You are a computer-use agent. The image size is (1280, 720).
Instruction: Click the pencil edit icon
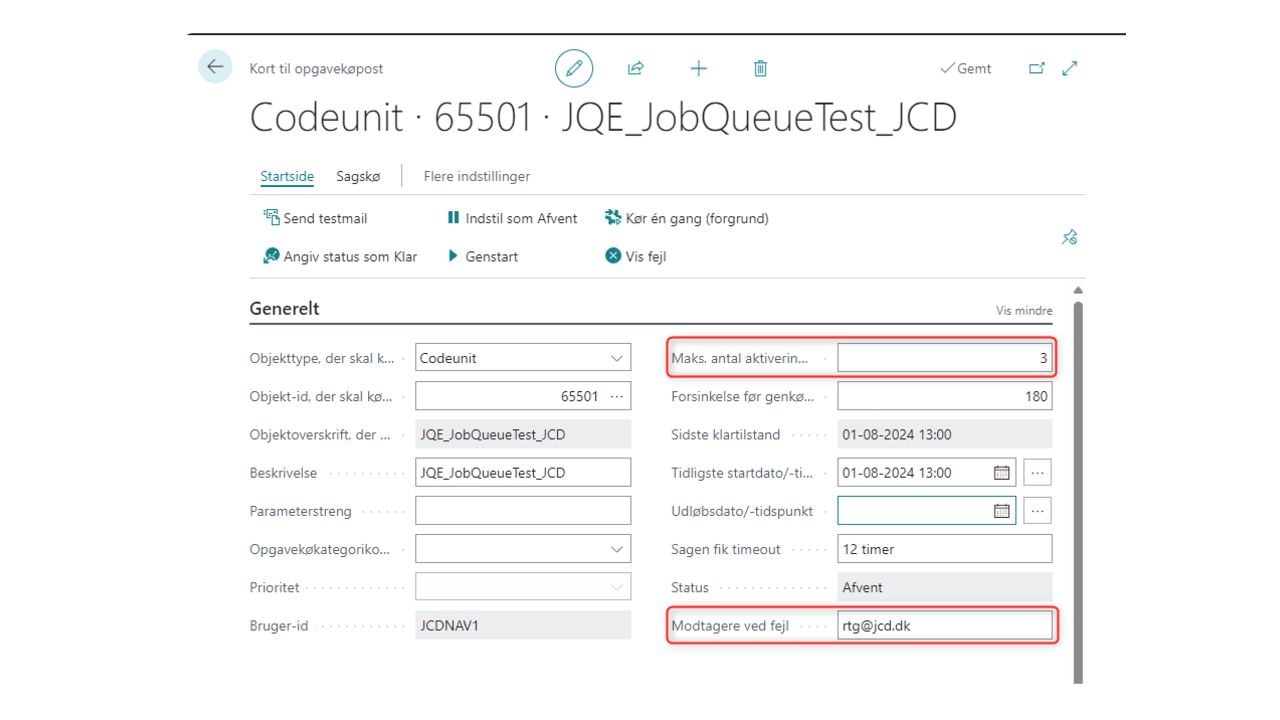pos(574,68)
